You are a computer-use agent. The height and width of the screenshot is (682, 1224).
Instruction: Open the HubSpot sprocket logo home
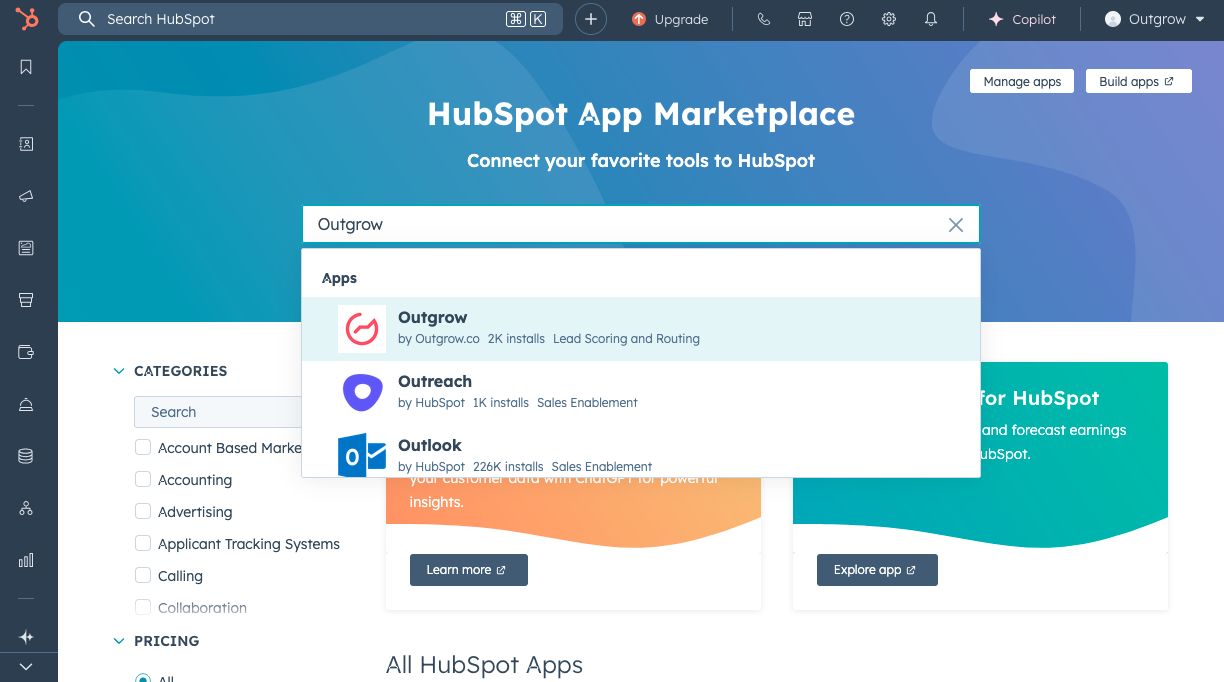27,18
